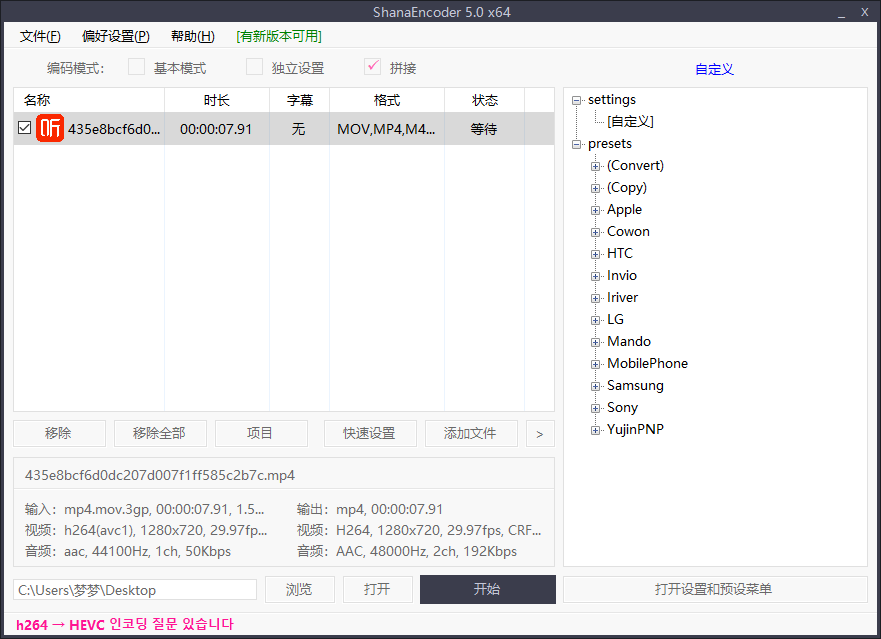Expand the Apple preset group
881x639 pixels.
596,210
